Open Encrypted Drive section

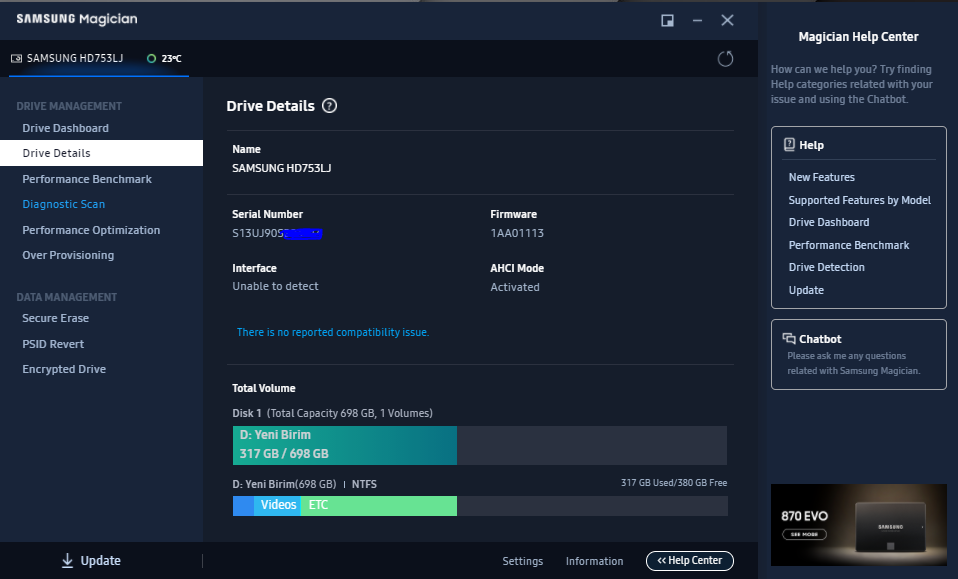(64, 369)
